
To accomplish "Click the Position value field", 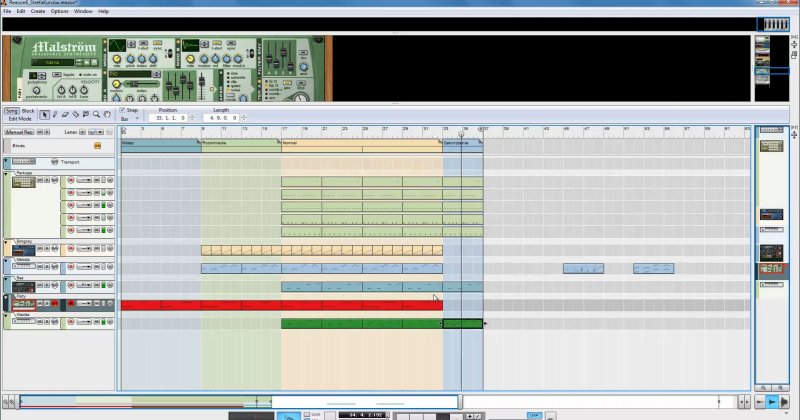I will (167, 118).
